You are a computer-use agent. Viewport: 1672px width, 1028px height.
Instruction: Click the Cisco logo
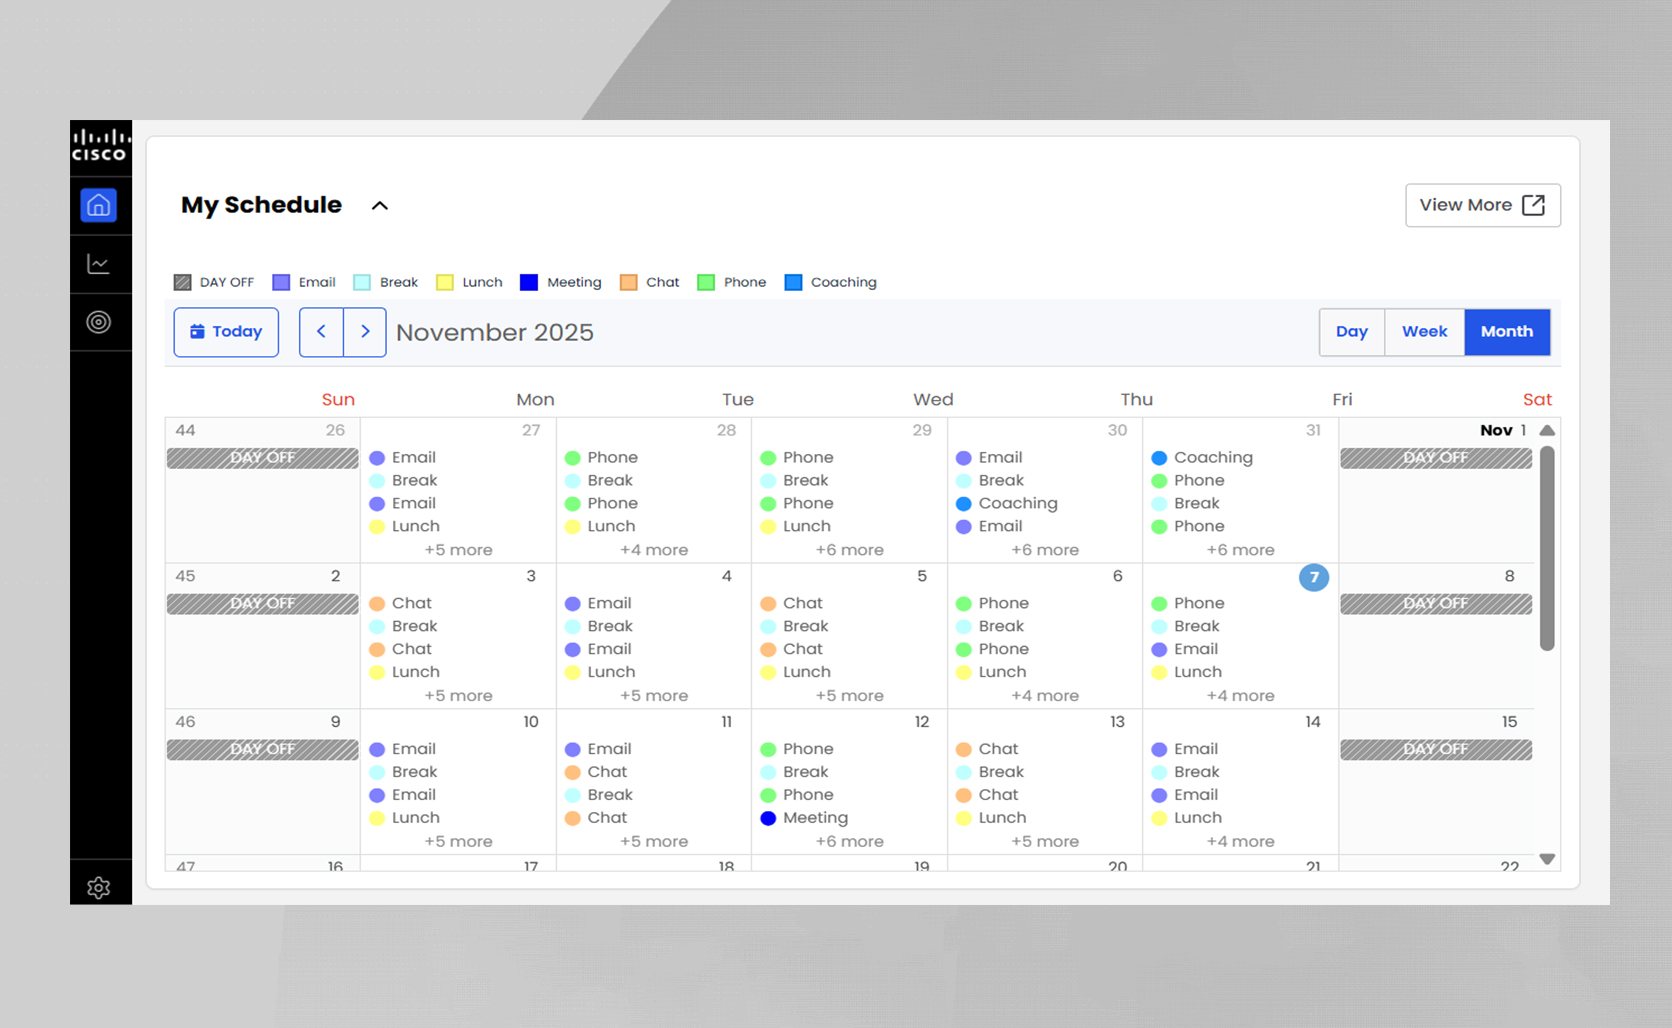pyautogui.click(x=100, y=145)
